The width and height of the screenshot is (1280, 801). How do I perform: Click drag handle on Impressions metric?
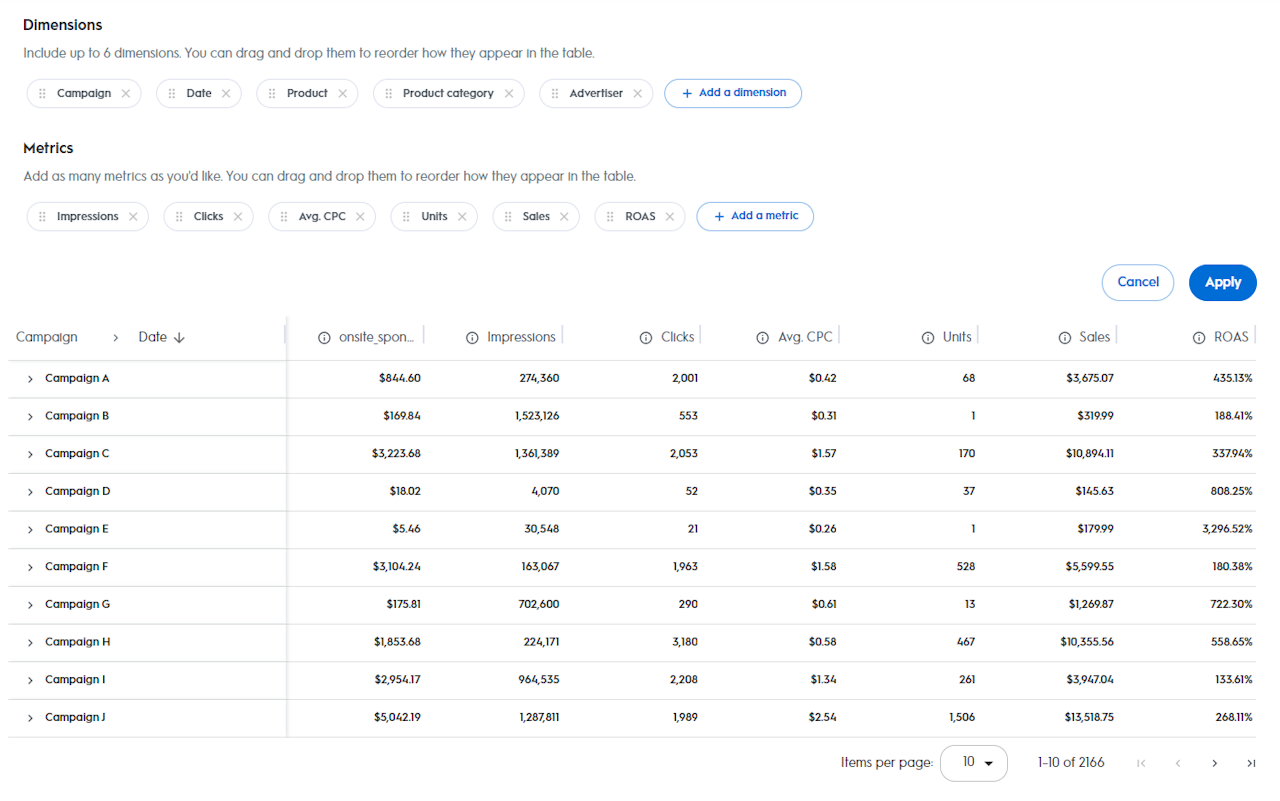coord(42,217)
